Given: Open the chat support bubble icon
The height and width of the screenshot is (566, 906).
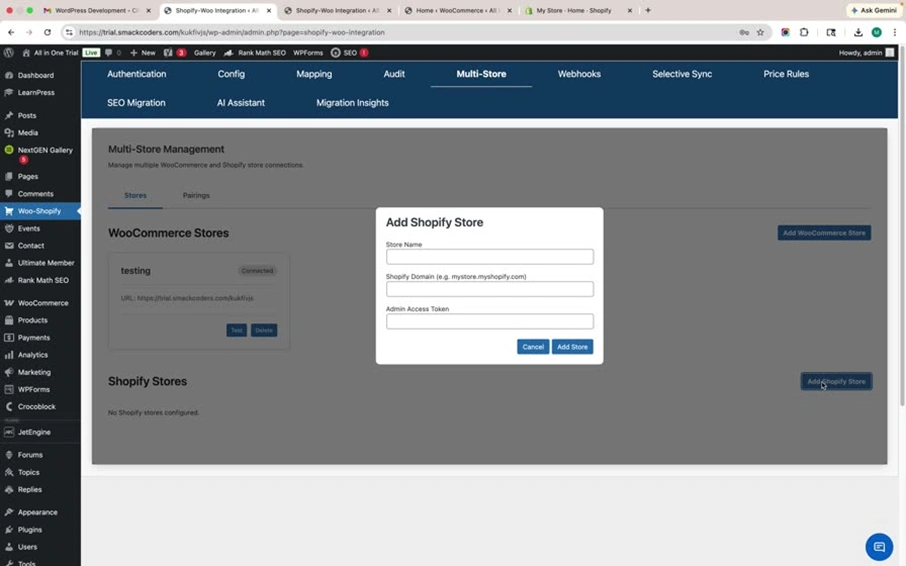Looking at the screenshot, I should (x=879, y=546).
